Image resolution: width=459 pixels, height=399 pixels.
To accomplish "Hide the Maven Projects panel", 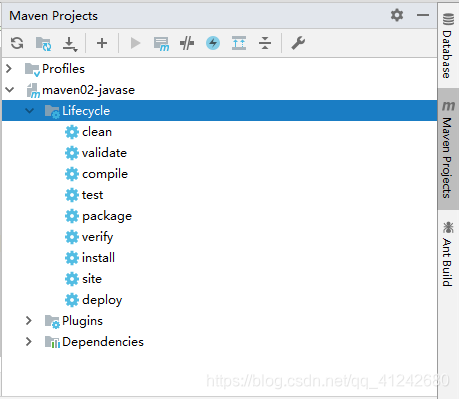I will (x=423, y=15).
